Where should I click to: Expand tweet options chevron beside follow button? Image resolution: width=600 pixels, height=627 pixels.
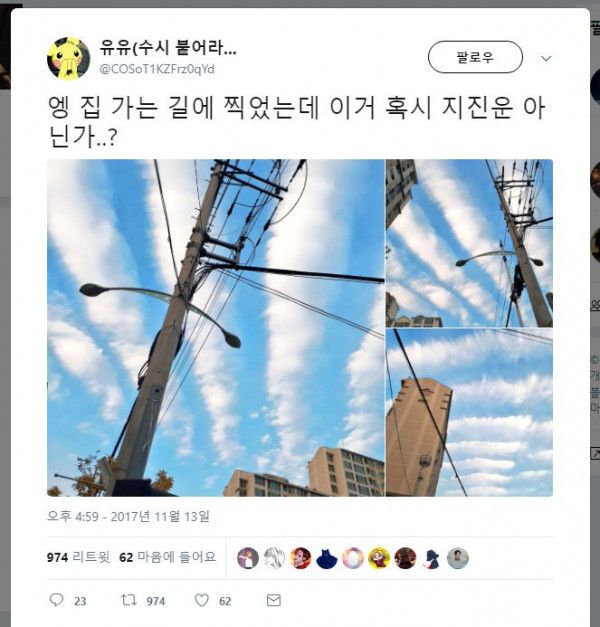pos(546,59)
